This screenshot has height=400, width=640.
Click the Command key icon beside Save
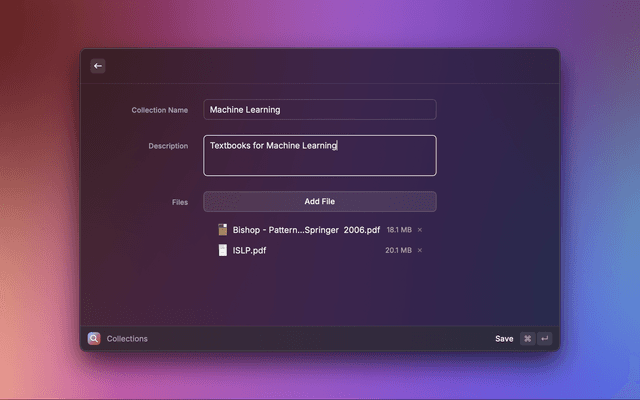click(527, 339)
